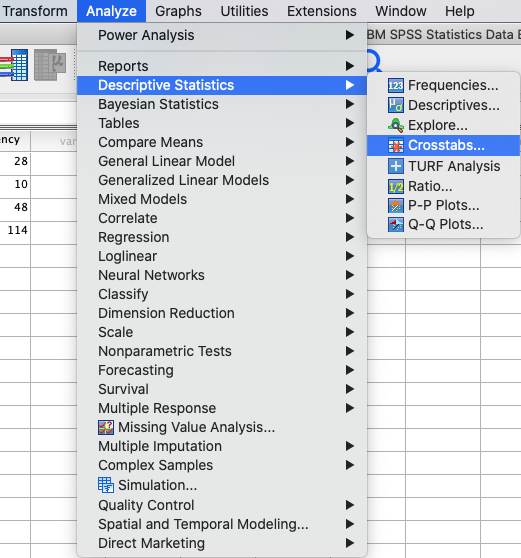Choose P-P Plots… text in submenu
This screenshot has height=558, width=521.
pos(443,205)
